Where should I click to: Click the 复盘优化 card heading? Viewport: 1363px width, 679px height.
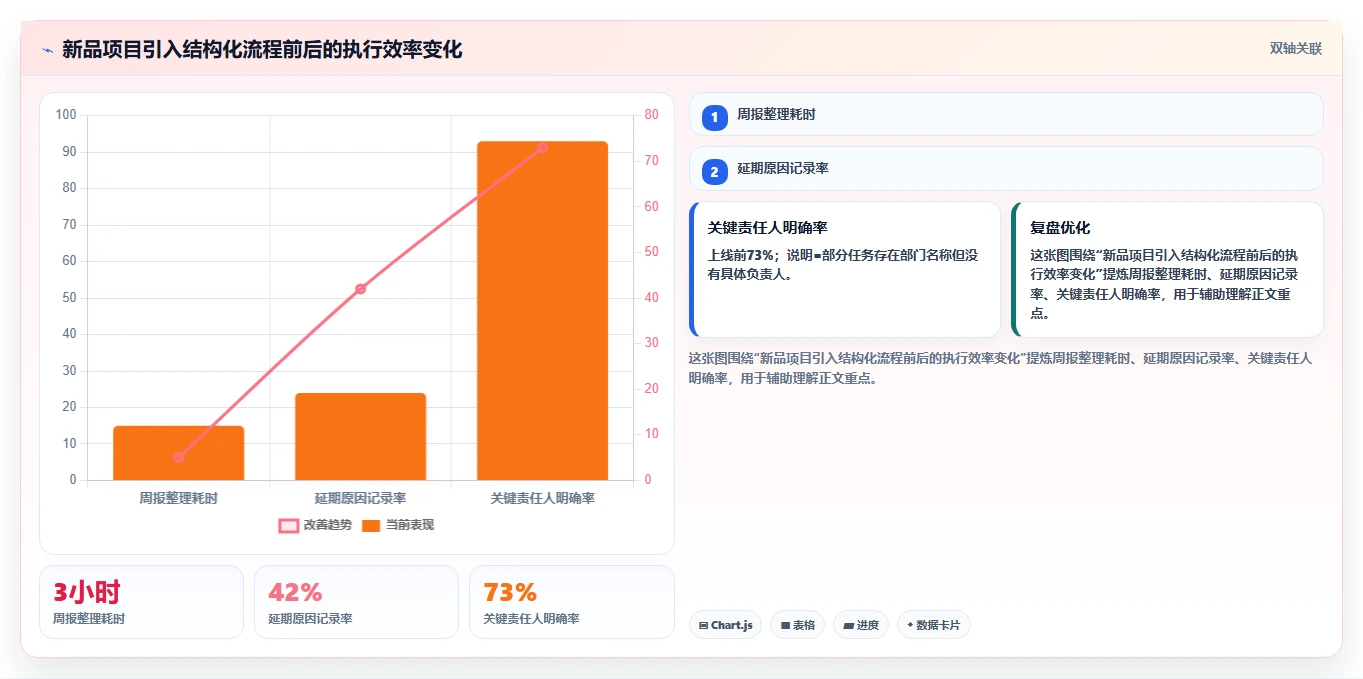[1060, 228]
